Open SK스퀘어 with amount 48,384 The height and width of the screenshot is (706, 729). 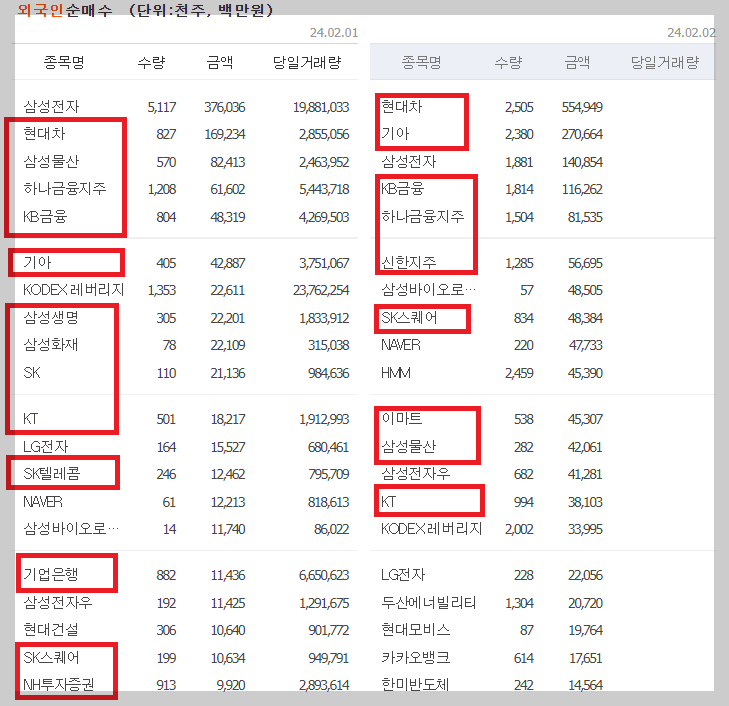click(409, 317)
